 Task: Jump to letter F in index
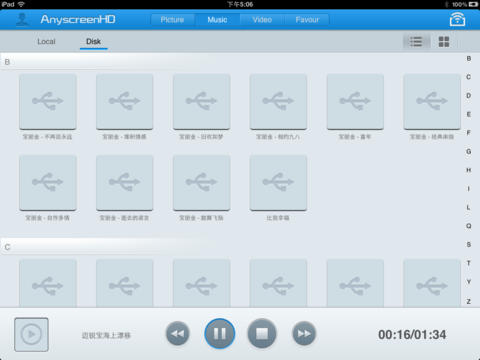coord(469,133)
